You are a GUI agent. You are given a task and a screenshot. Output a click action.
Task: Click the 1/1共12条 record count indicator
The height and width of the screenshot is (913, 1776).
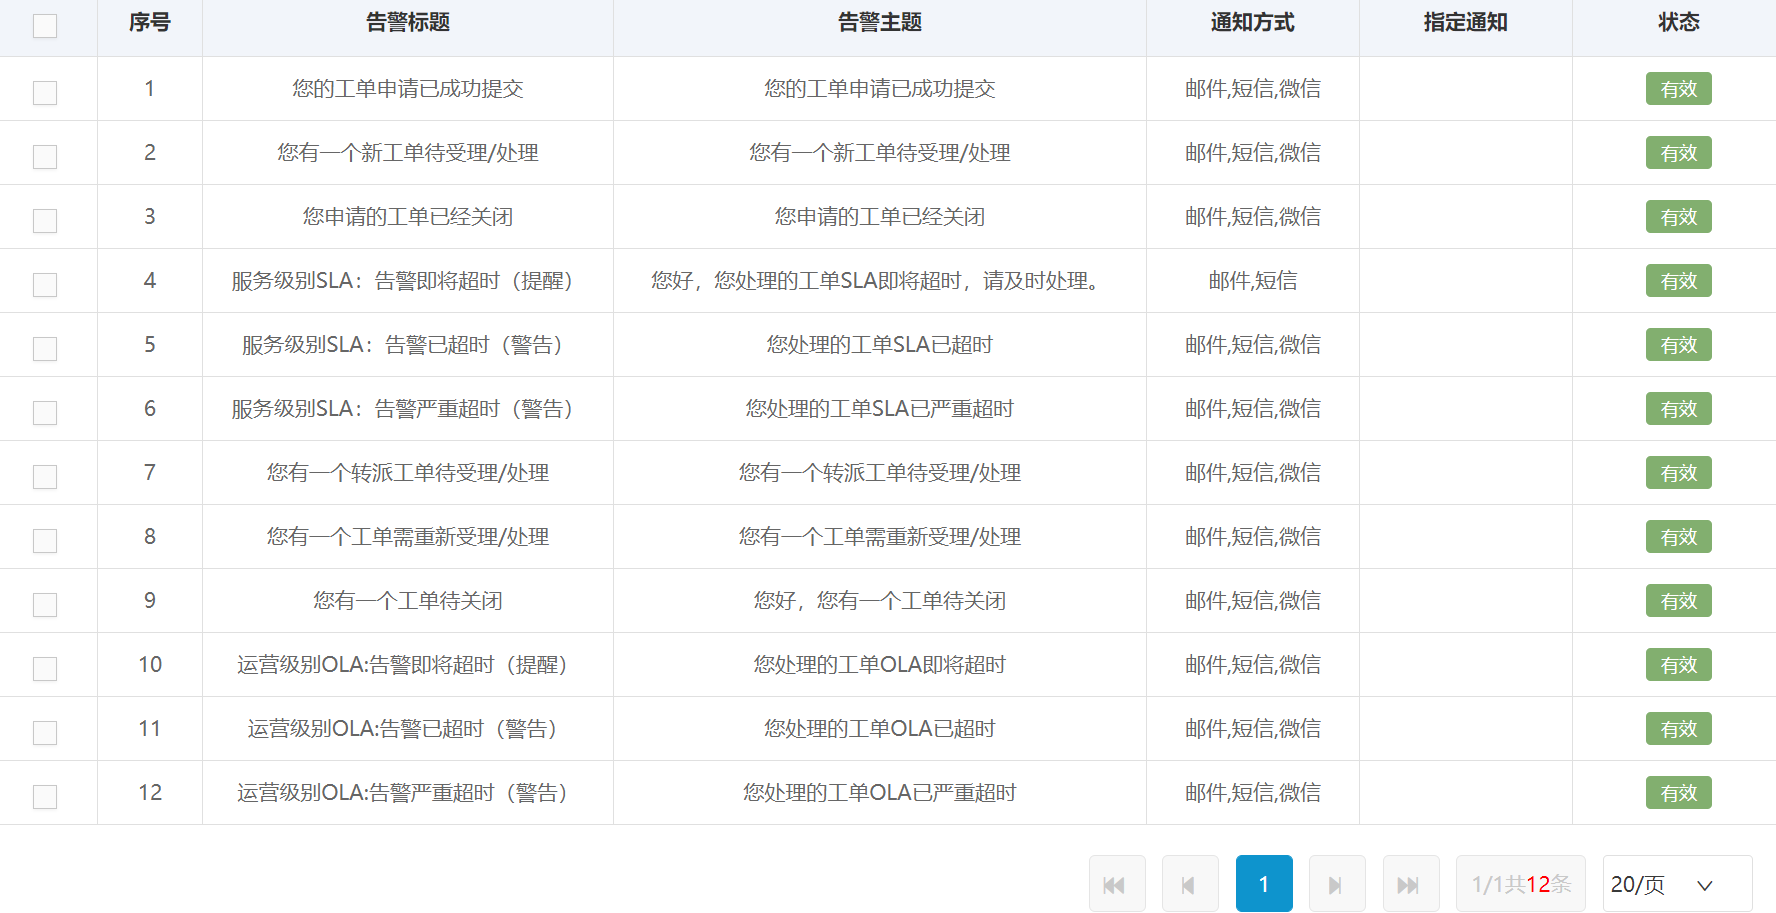coord(1520,884)
